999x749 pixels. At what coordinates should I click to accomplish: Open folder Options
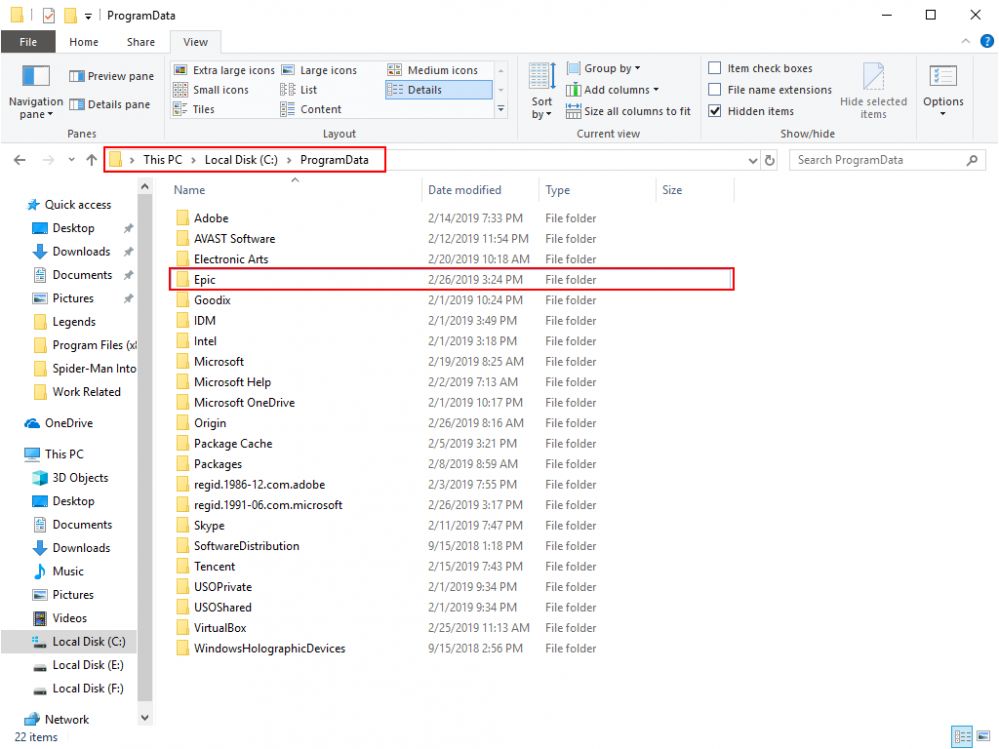coord(943,90)
